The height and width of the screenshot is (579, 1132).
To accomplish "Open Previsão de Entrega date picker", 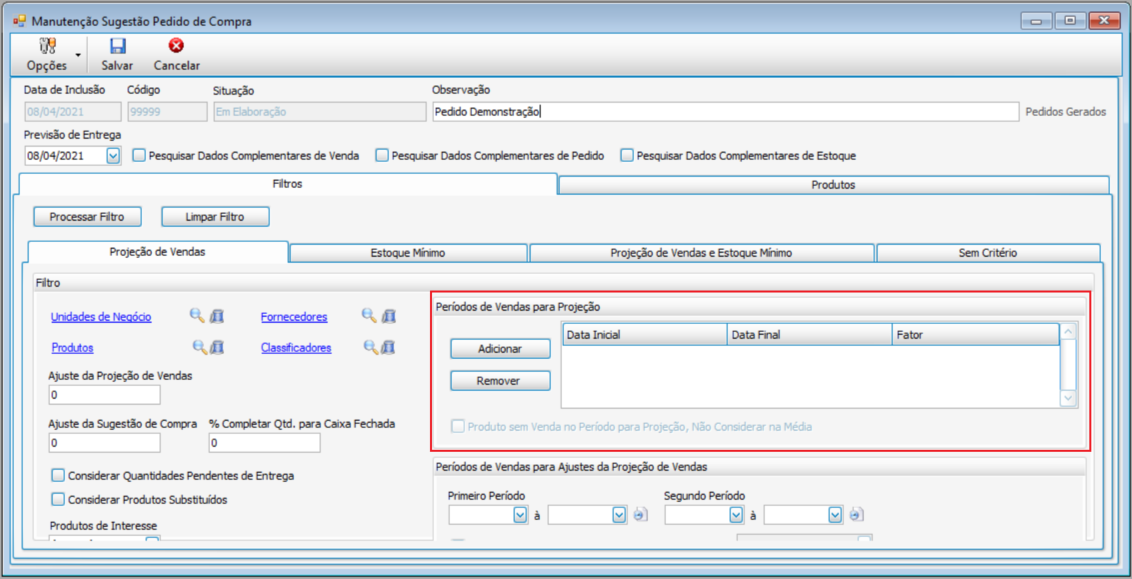I will pos(113,155).
